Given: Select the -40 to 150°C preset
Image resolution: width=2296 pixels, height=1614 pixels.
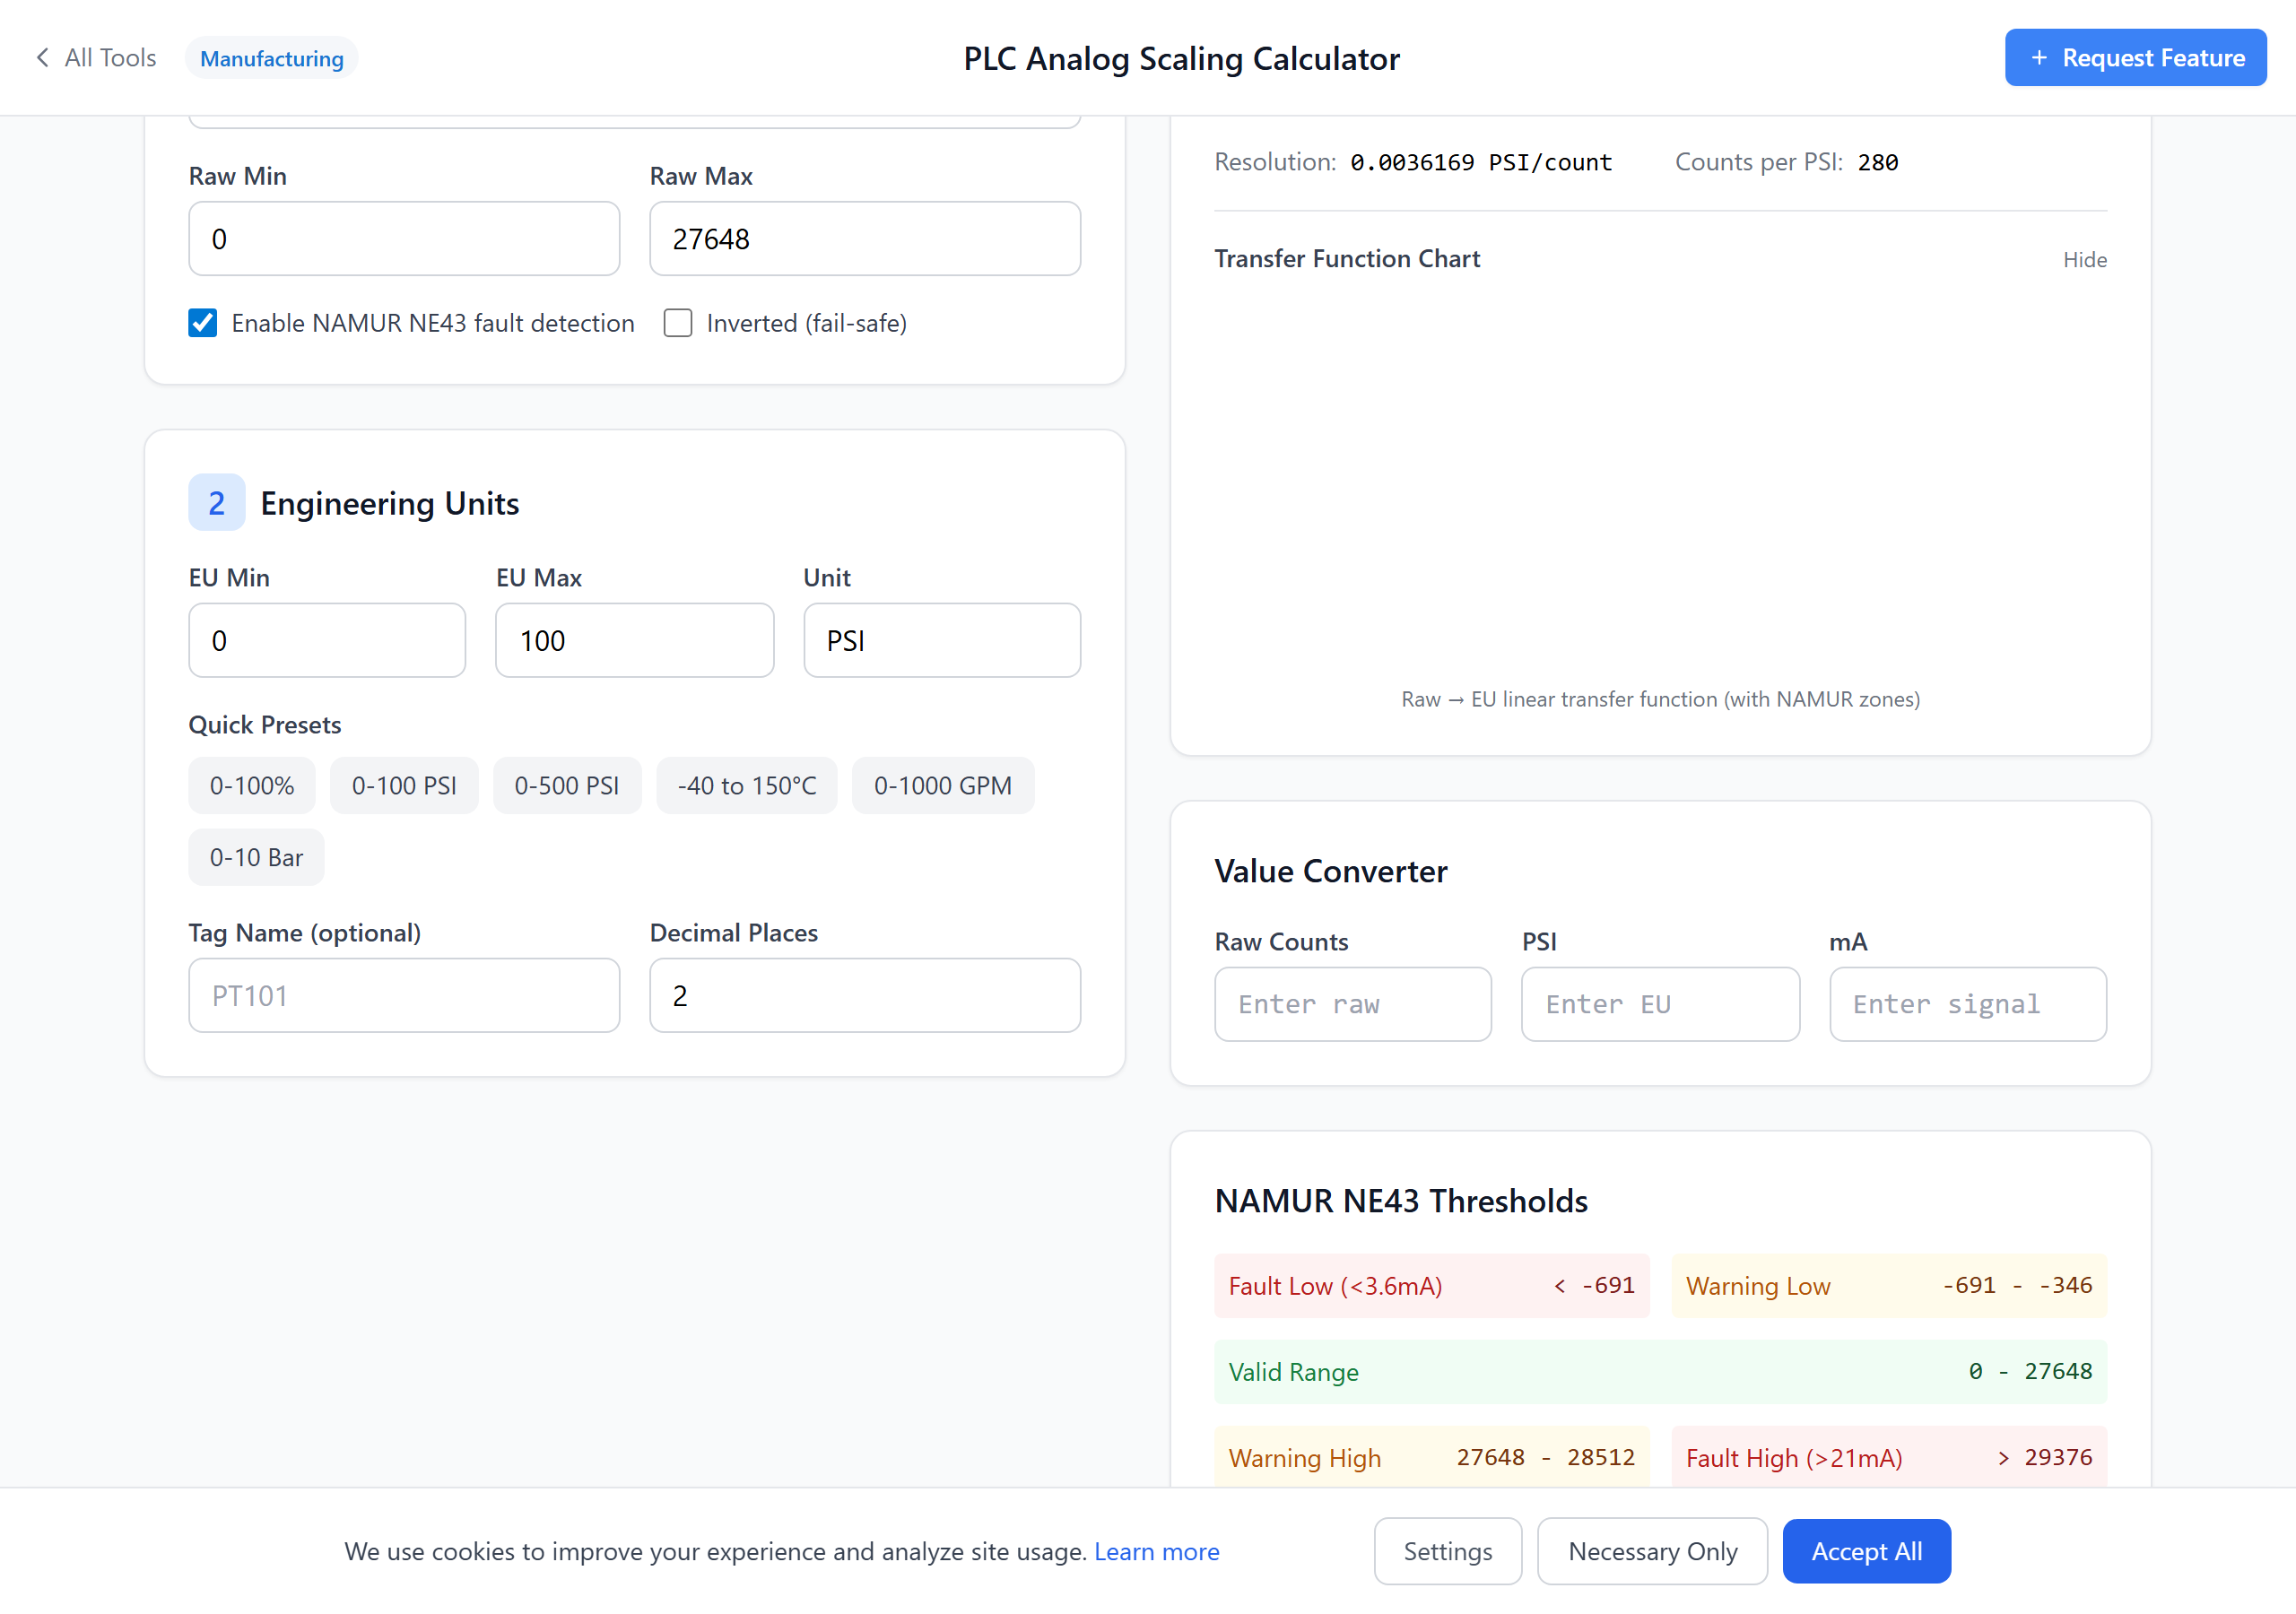Looking at the screenshot, I should pos(746,786).
